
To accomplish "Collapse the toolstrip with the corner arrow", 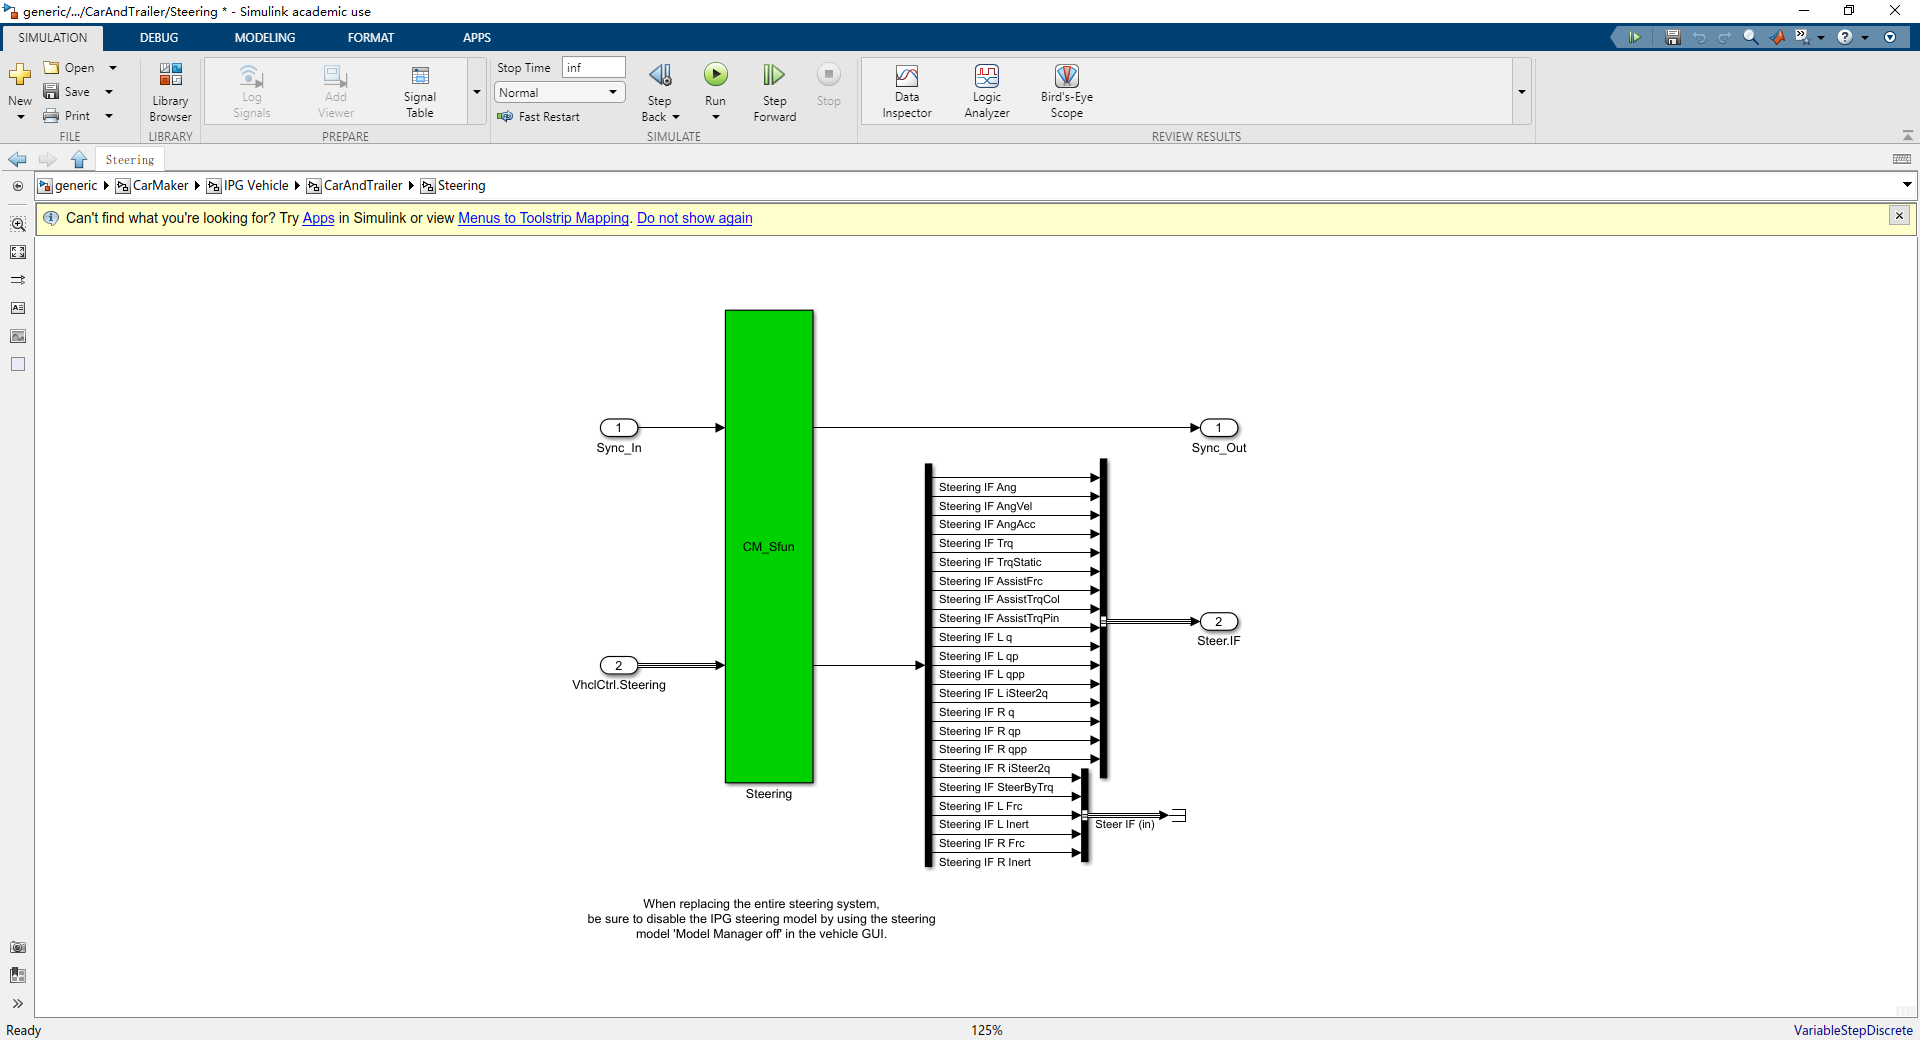I will click(1908, 135).
